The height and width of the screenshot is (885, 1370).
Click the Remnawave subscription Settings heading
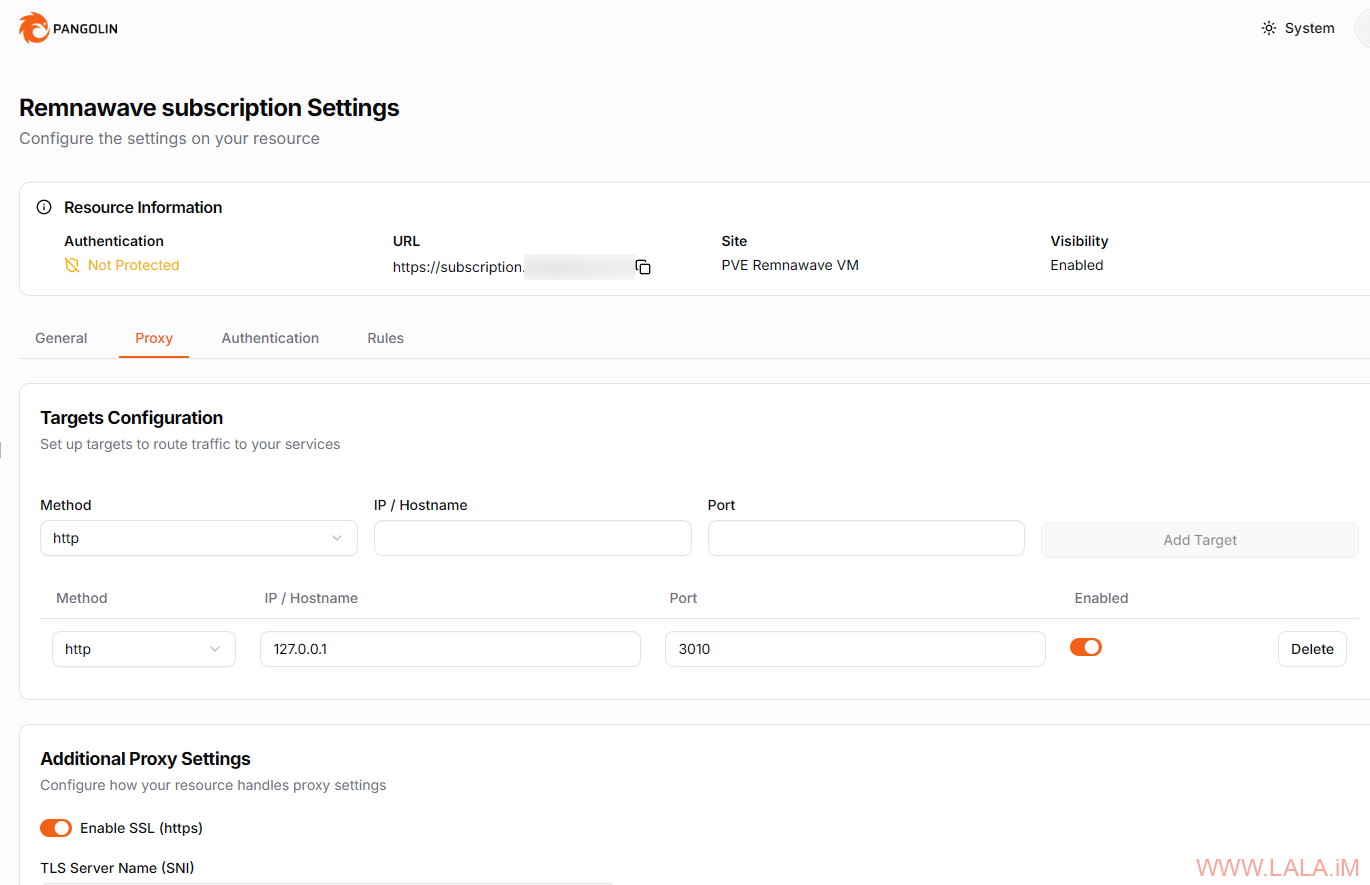pyautogui.click(x=209, y=108)
